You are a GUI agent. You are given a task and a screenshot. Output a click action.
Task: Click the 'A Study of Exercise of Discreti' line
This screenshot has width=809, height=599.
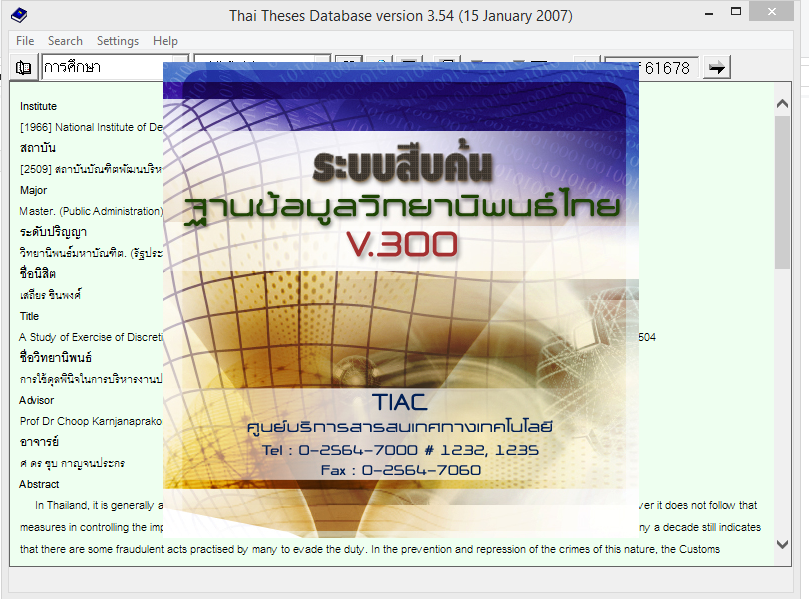pos(91,337)
